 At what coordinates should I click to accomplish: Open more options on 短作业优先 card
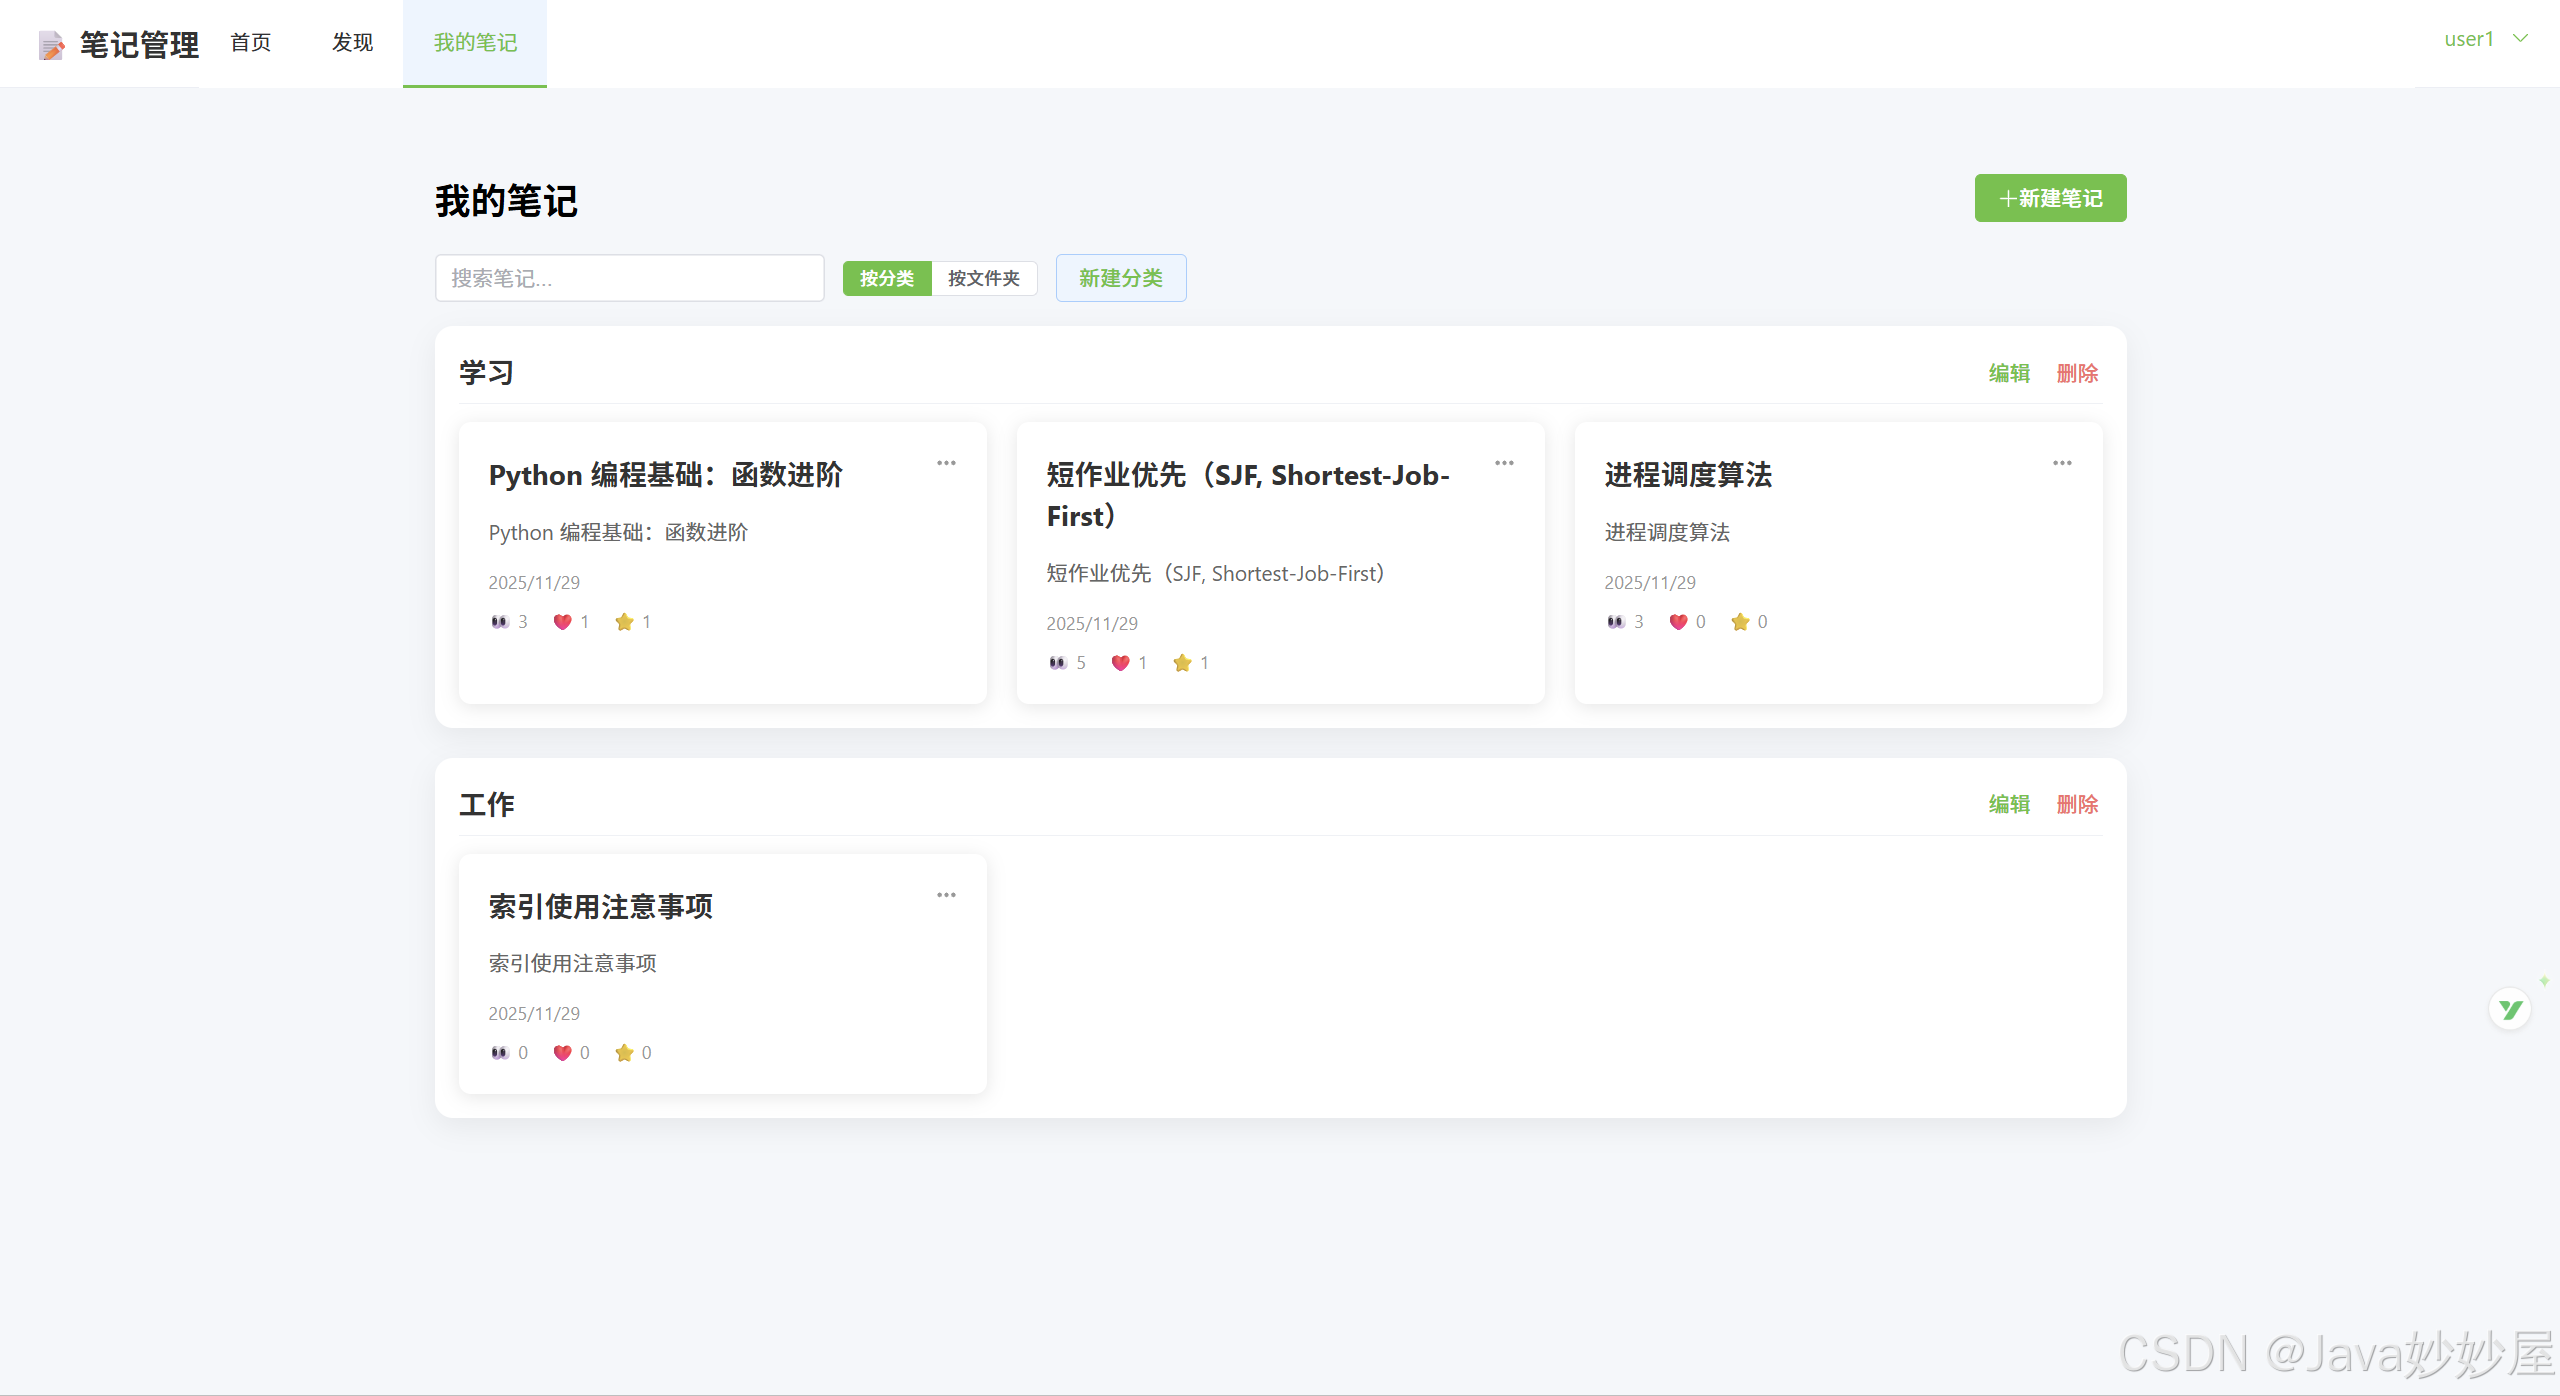[1504, 463]
